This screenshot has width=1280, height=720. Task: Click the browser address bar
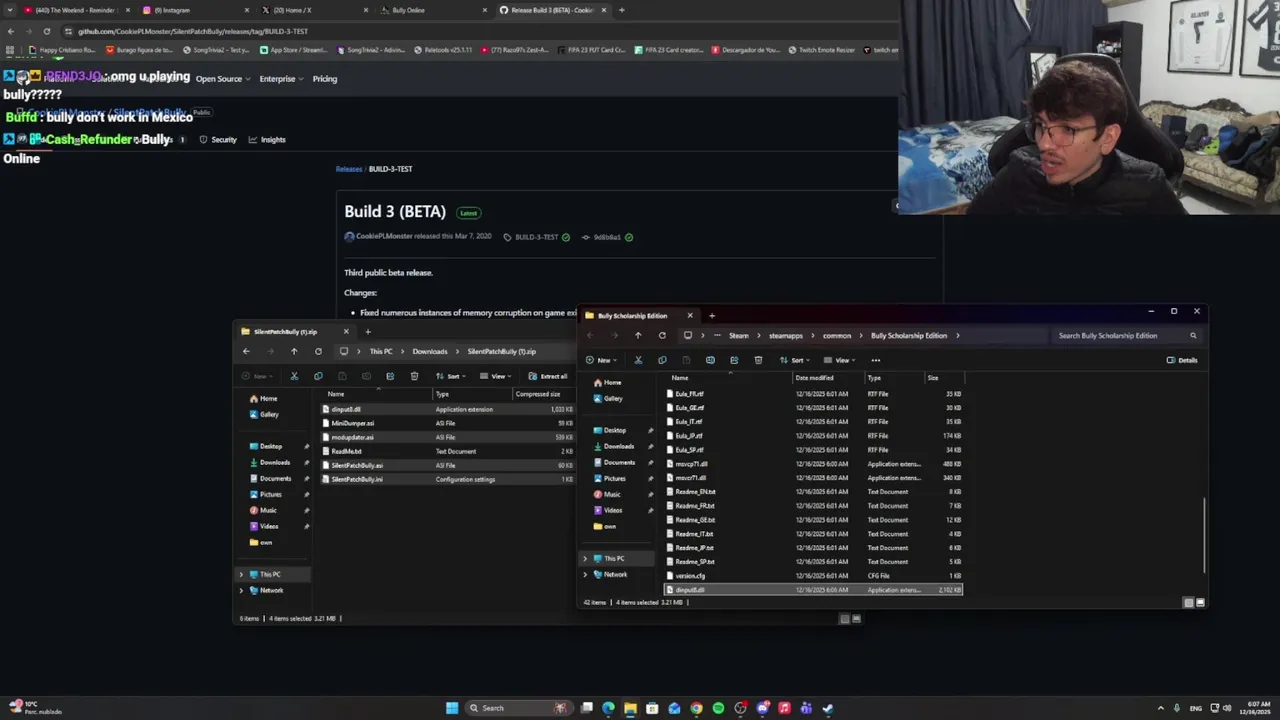[480, 31]
